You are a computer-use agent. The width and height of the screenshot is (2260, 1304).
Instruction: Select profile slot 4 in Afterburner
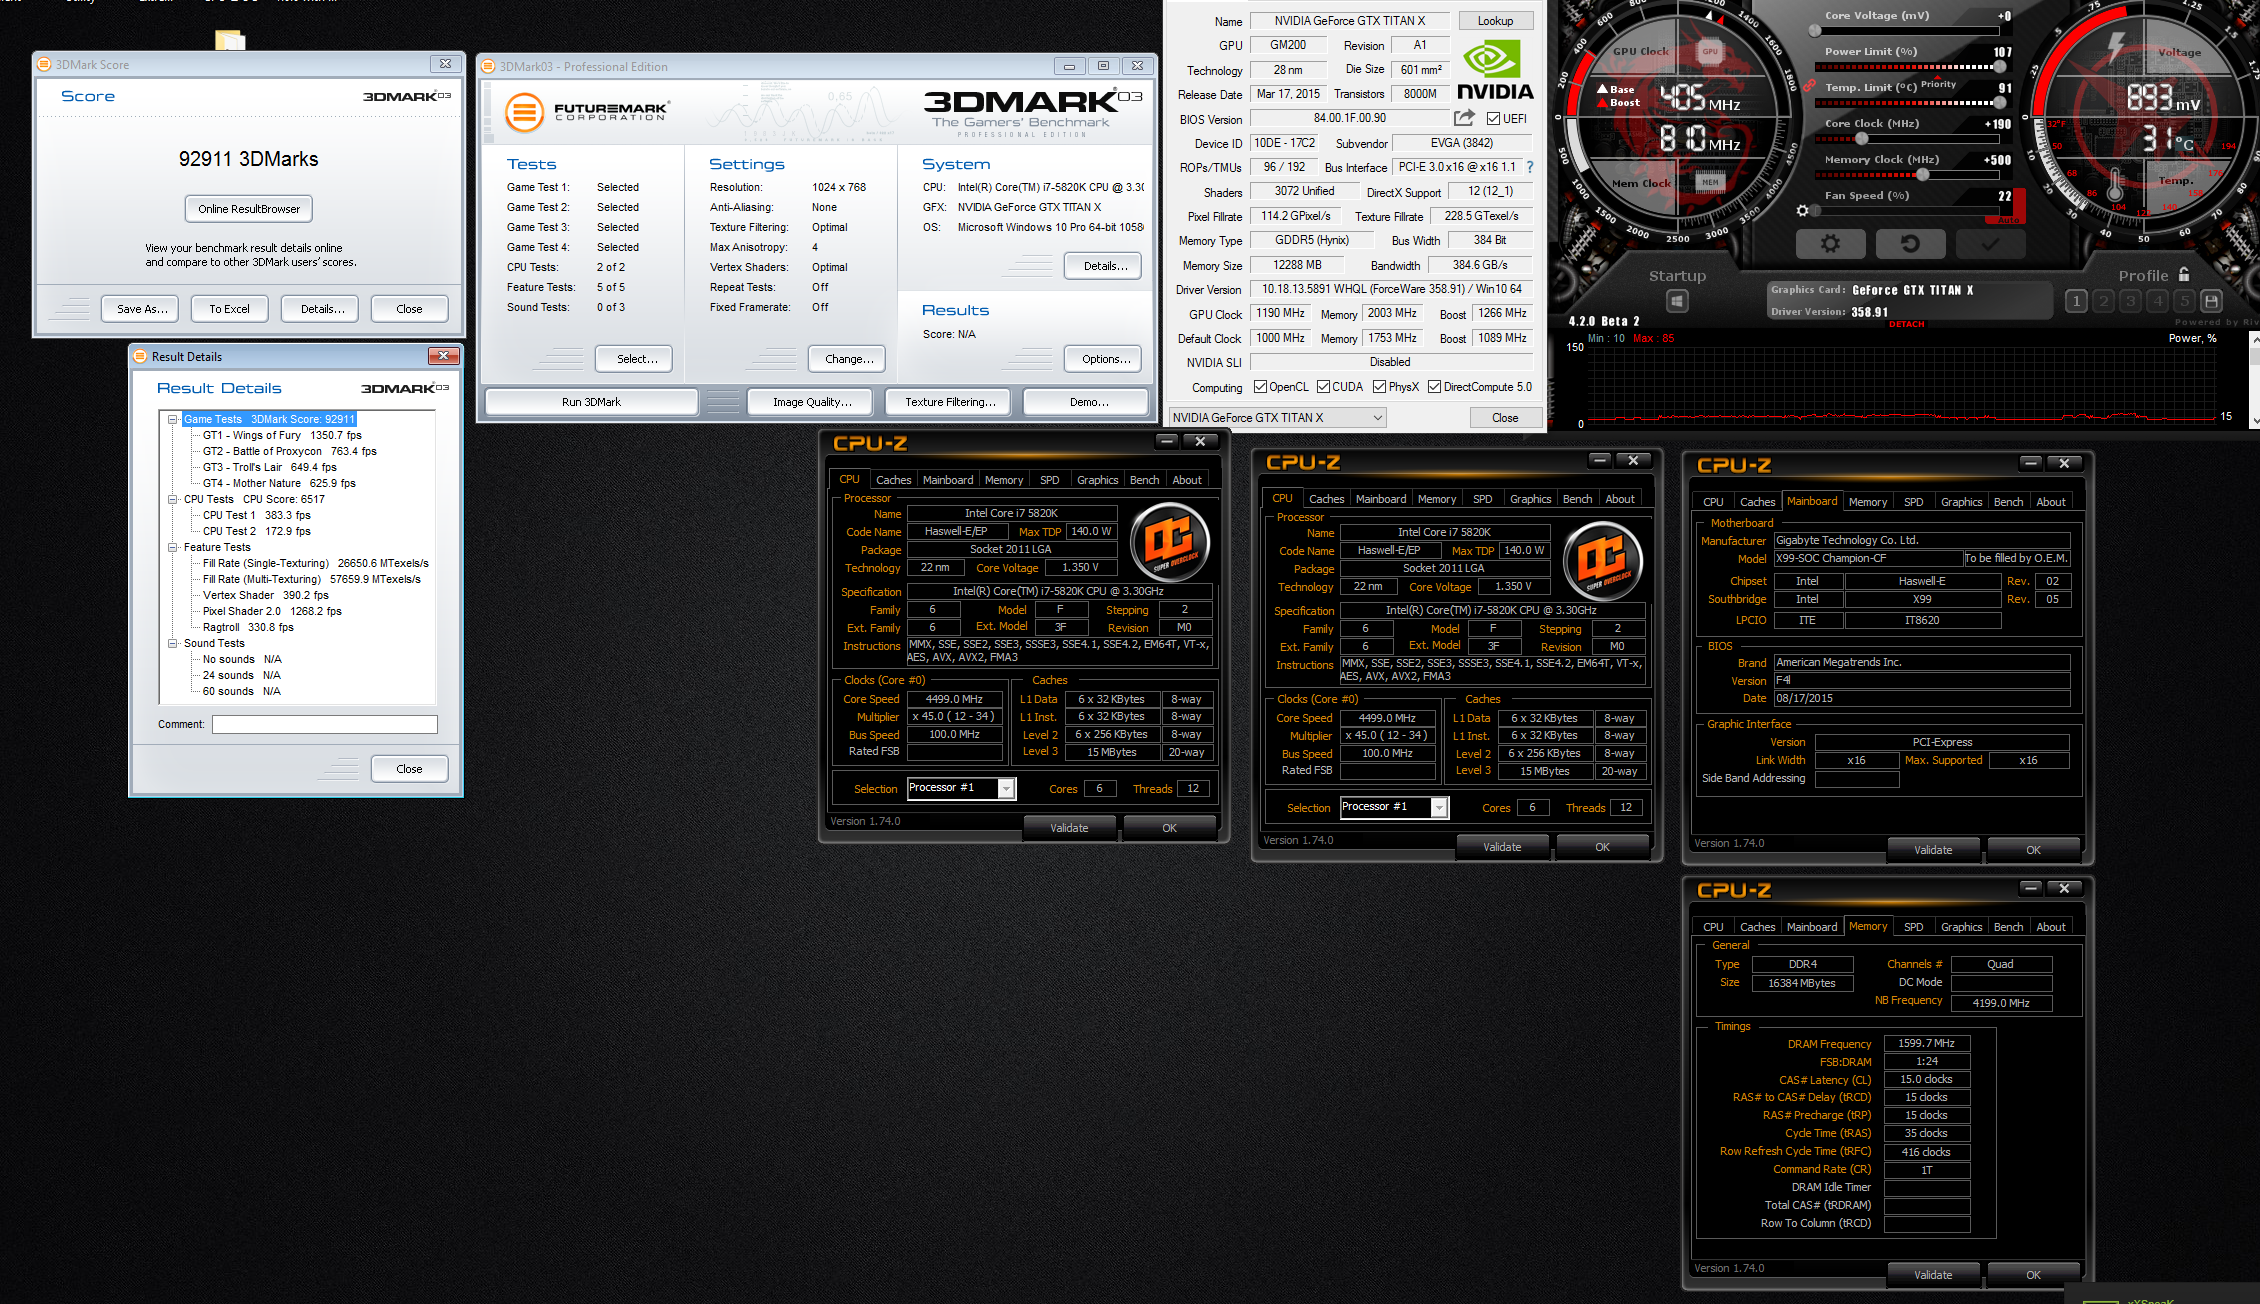click(2157, 300)
